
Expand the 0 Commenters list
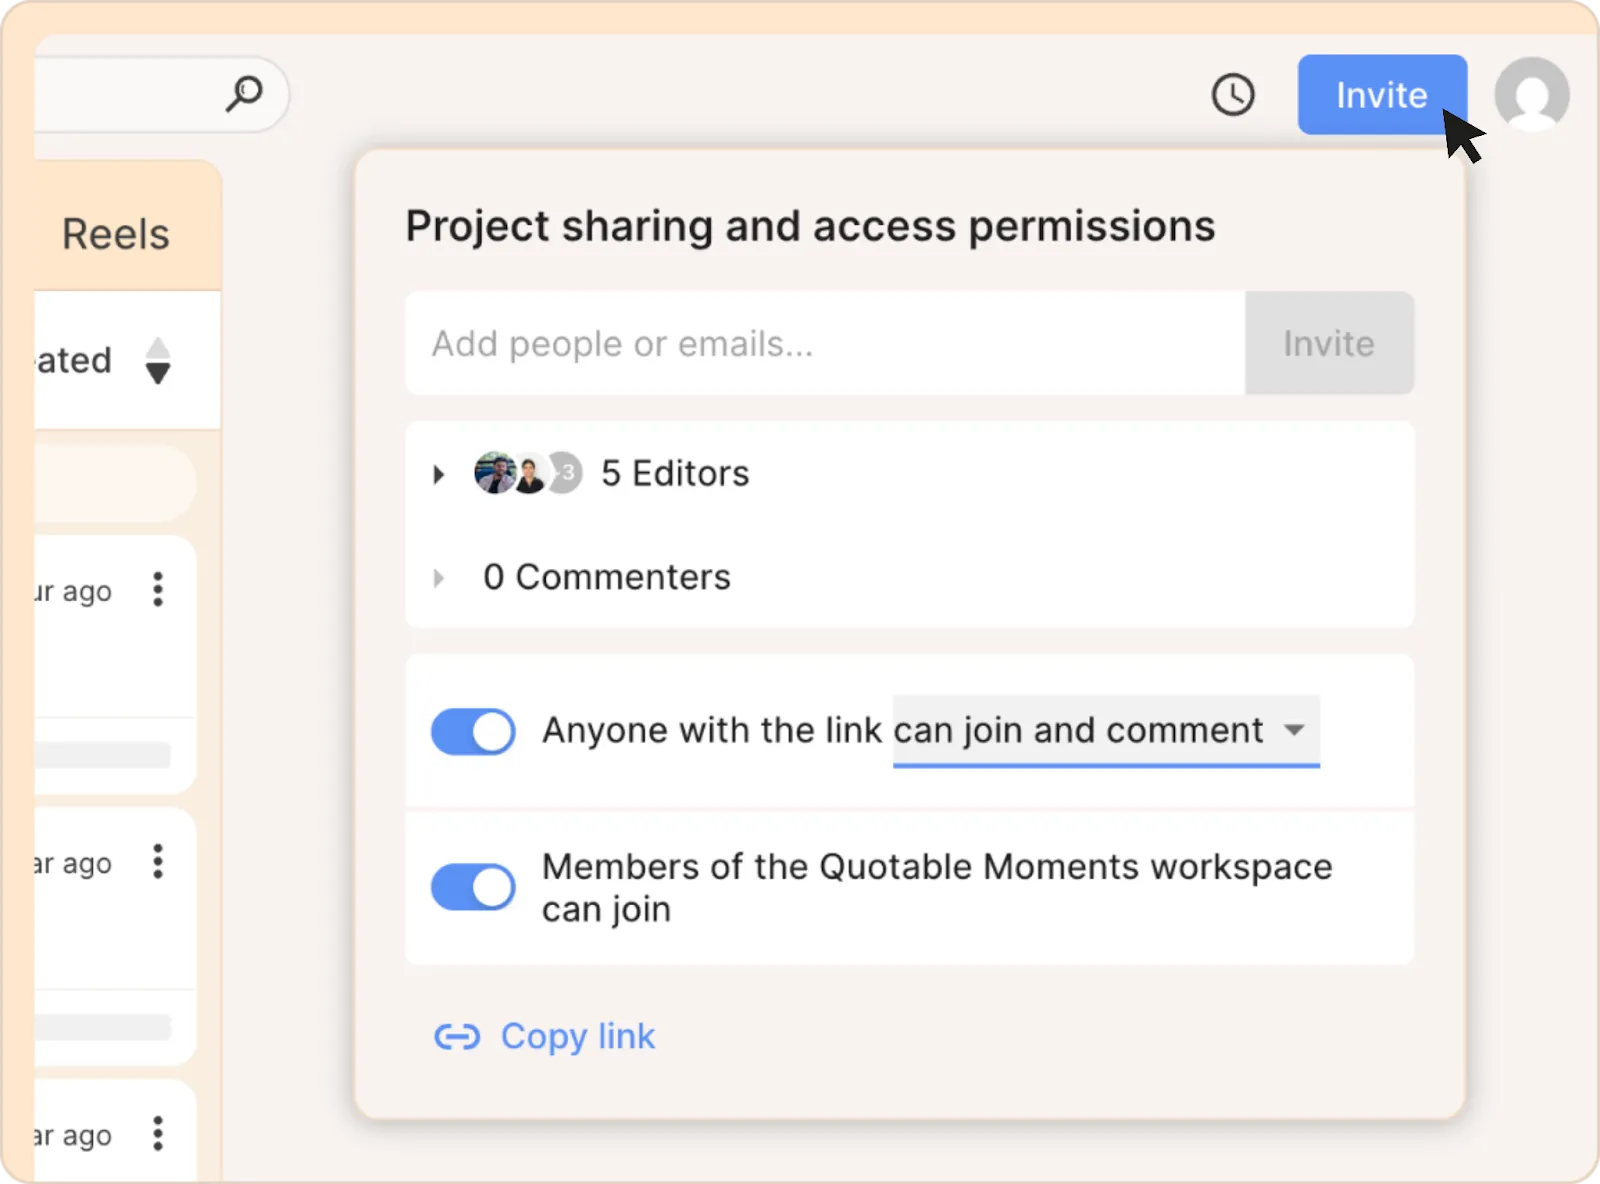tap(438, 578)
